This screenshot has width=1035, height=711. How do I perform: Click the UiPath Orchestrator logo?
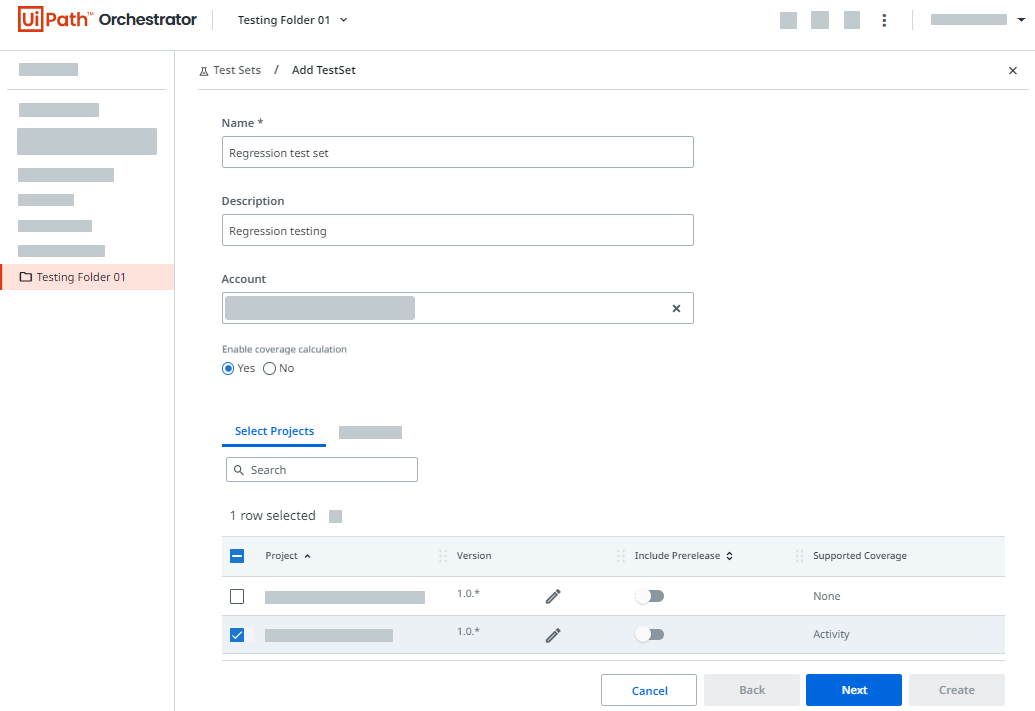pyautogui.click(x=107, y=20)
